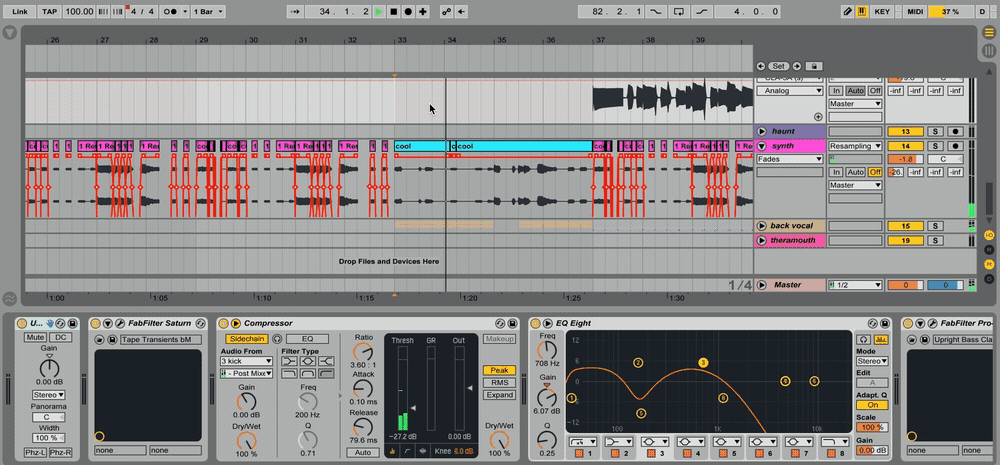Image resolution: width=1000 pixels, height=465 pixels.
Task: Toggle Compressor sidechain headphones listen icon
Action: tap(277, 339)
